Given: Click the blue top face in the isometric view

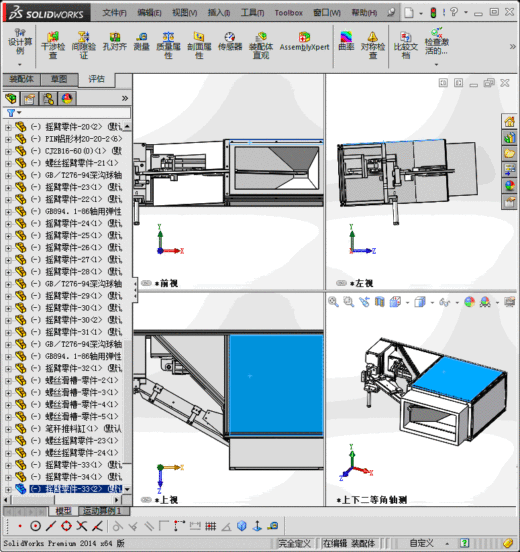Looking at the screenshot, I should [x=459, y=380].
